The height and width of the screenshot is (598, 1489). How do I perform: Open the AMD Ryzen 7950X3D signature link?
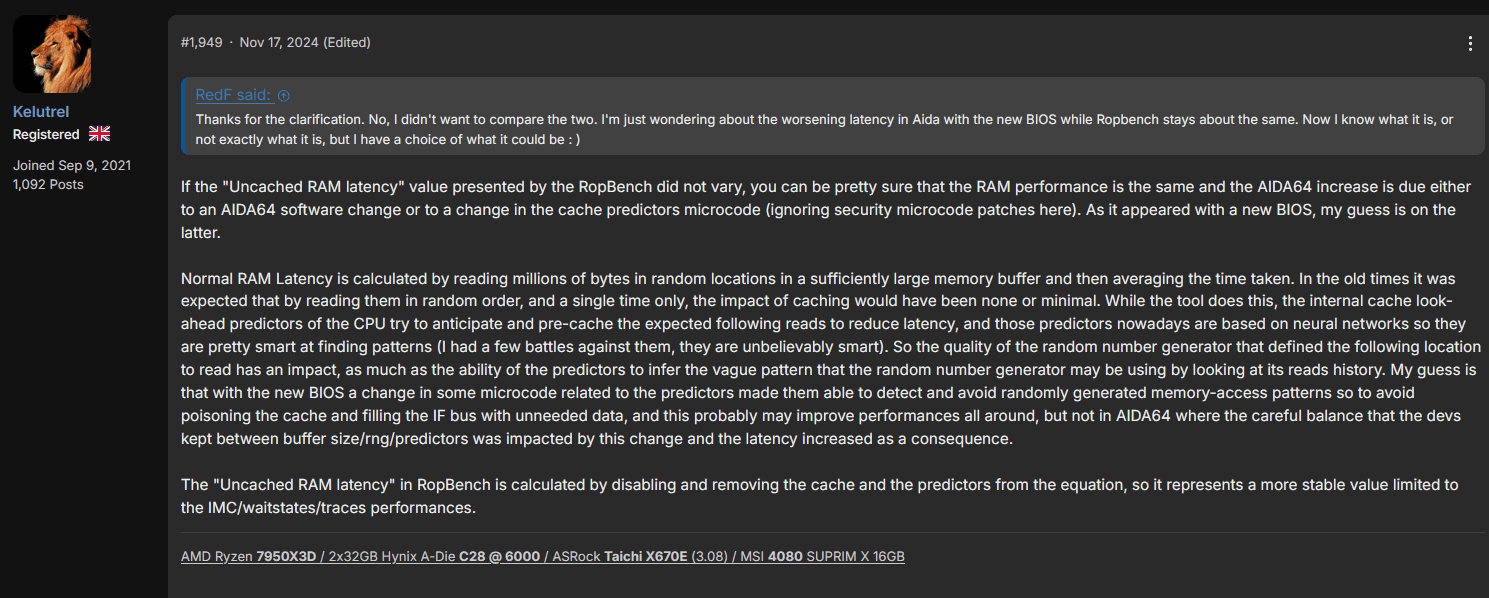[x=249, y=556]
